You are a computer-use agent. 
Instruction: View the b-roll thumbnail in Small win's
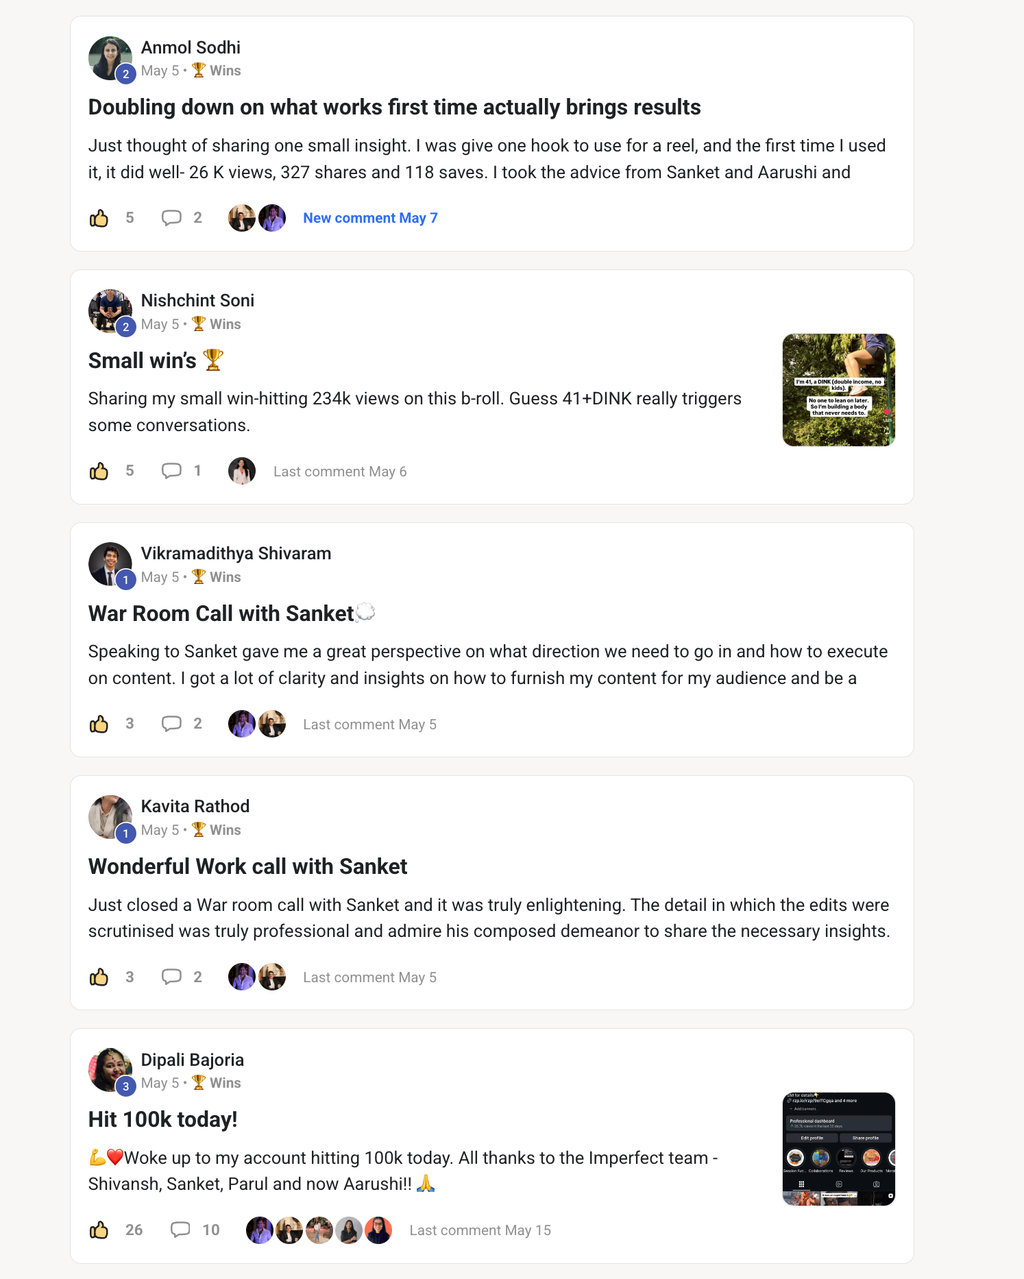coord(838,390)
